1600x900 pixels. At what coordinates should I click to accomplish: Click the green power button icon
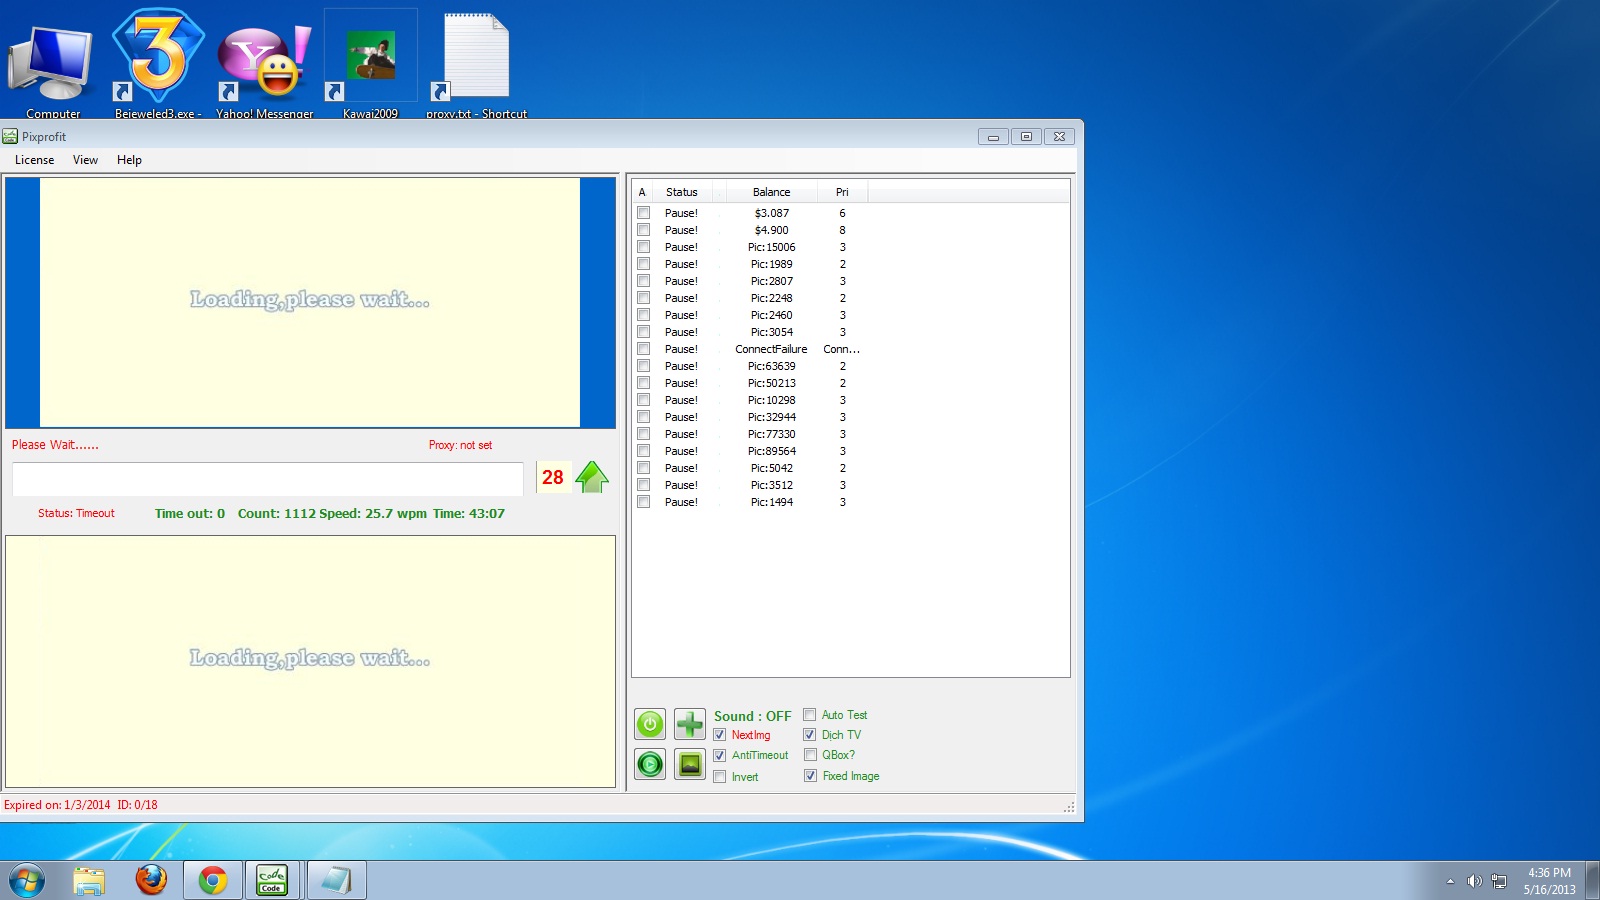point(650,724)
